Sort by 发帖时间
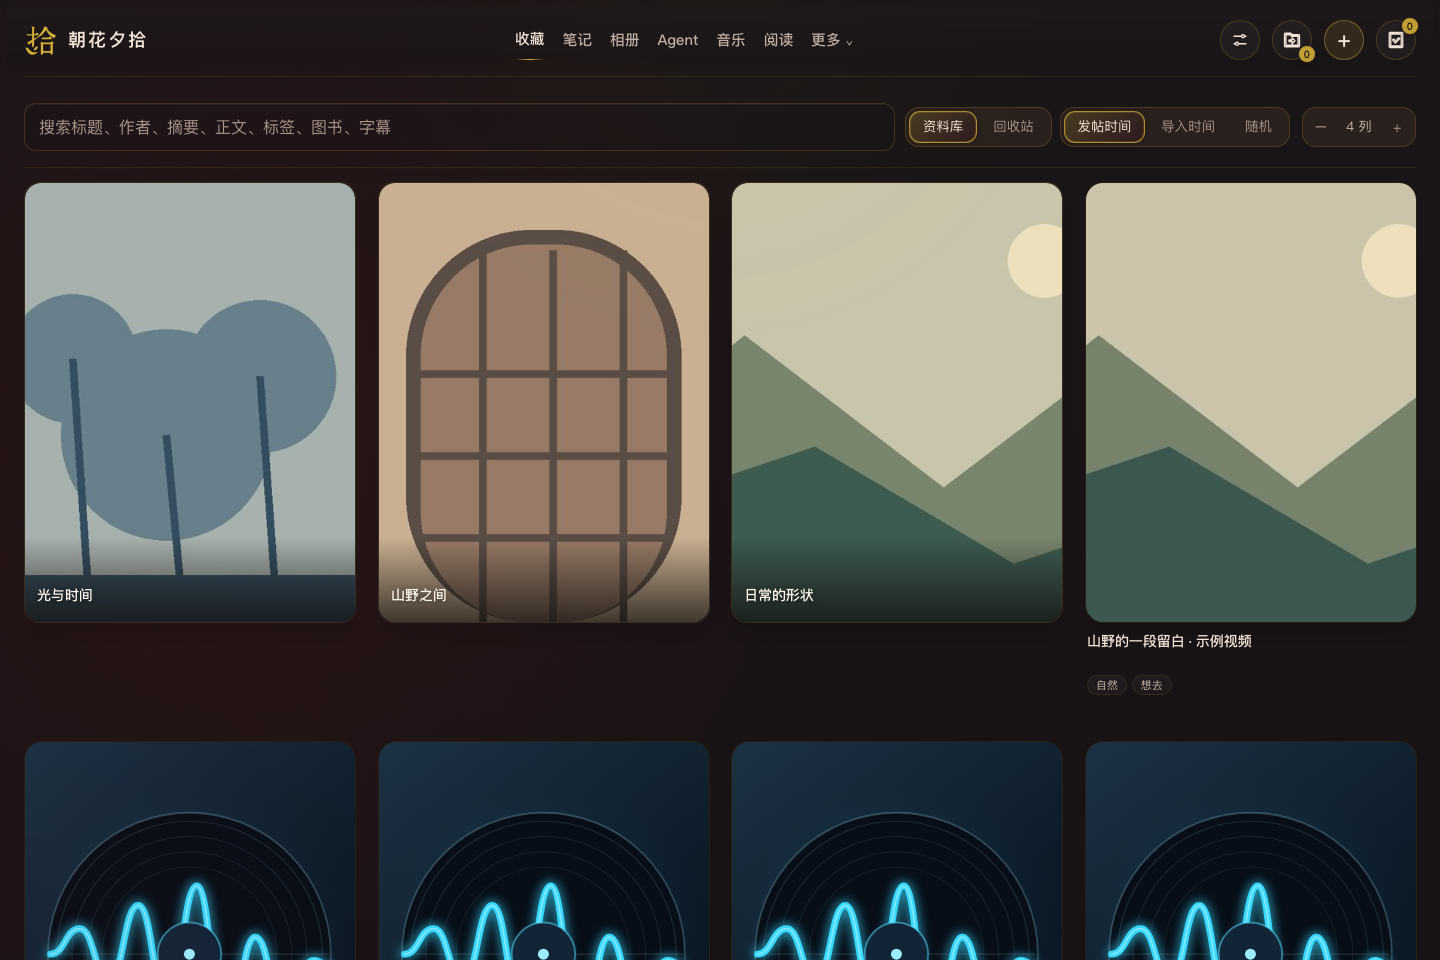 click(1104, 127)
